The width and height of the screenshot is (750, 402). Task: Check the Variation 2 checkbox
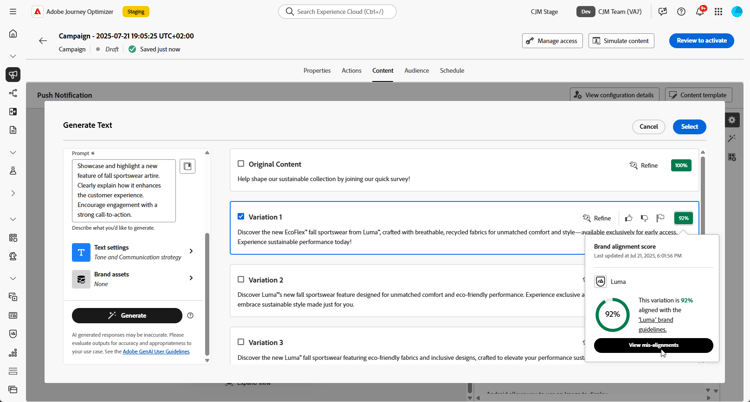pyautogui.click(x=241, y=279)
